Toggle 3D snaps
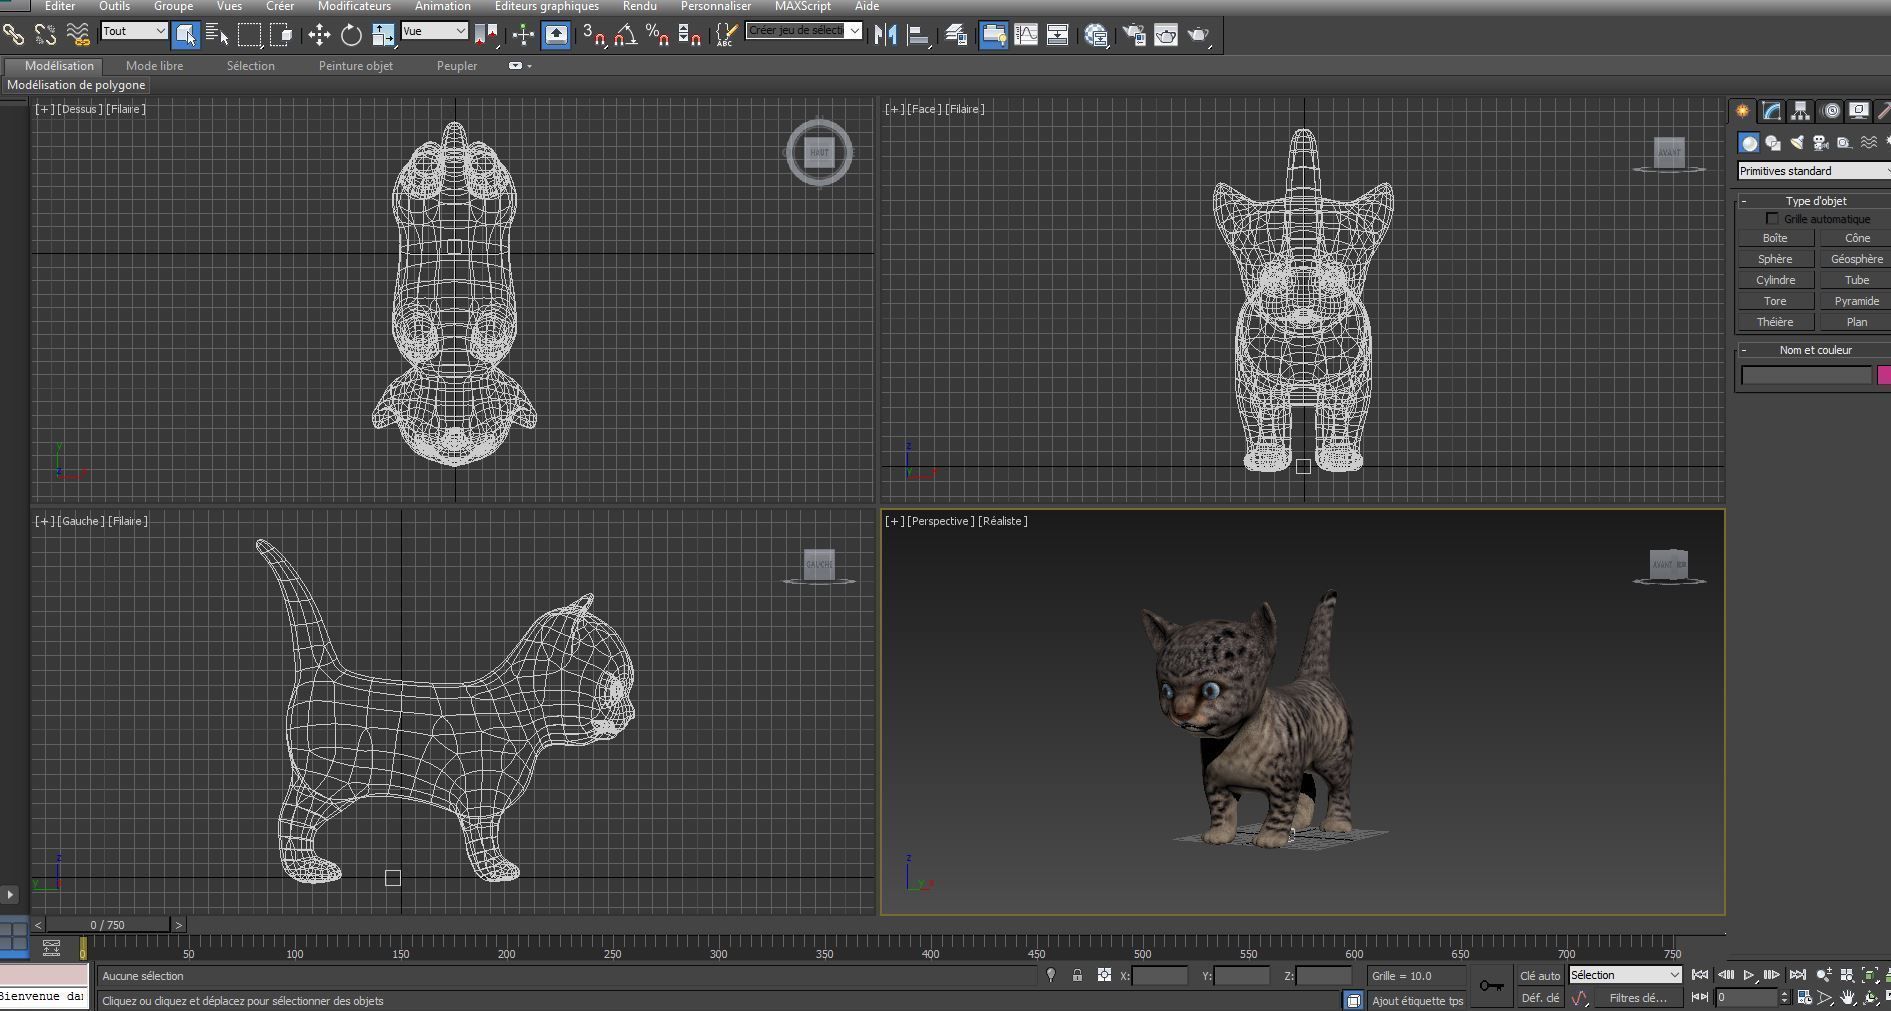 (x=594, y=35)
